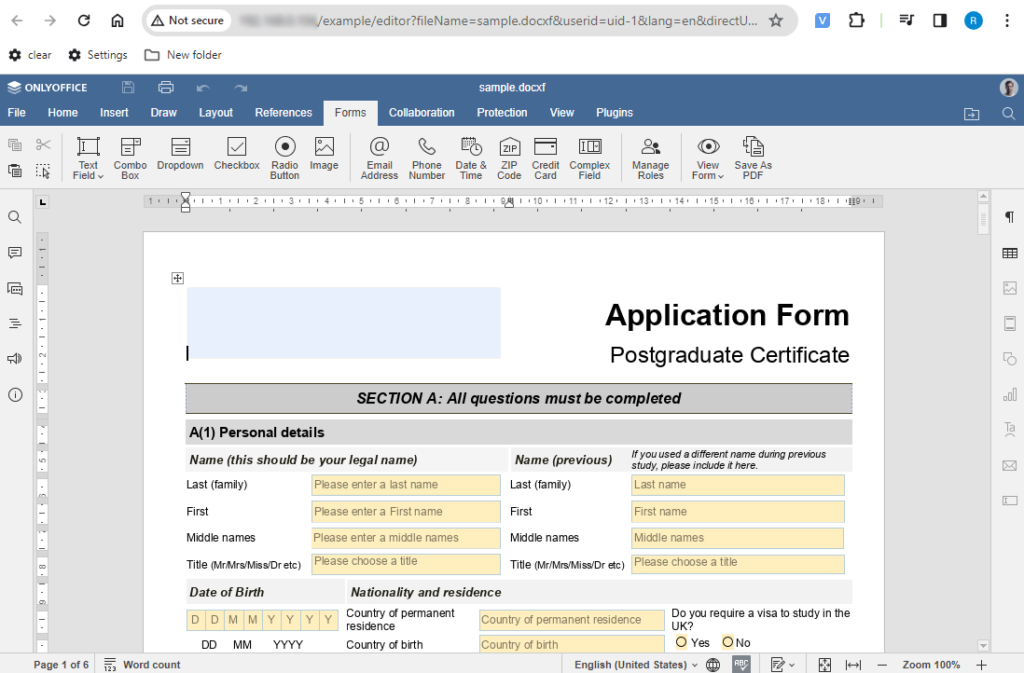
Task: Click the Last family name input field
Action: point(405,484)
